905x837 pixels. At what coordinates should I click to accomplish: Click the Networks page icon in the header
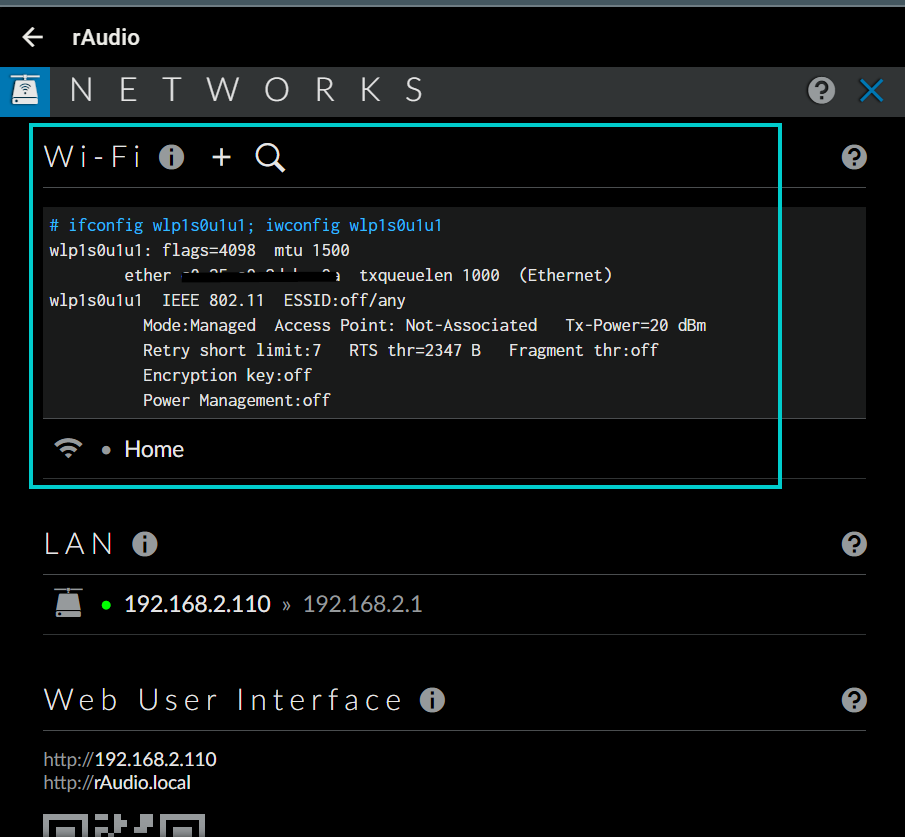(25, 91)
